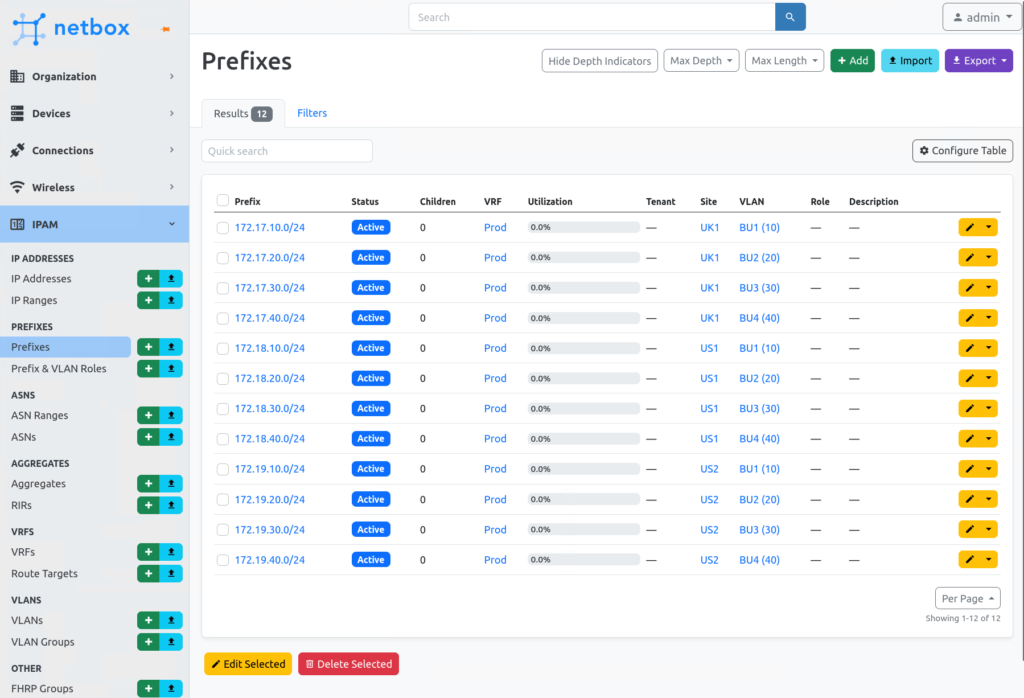The width and height of the screenshot is (1024, 698).
Task: Select the magnifying glass search icon
Action: (790, 17)
